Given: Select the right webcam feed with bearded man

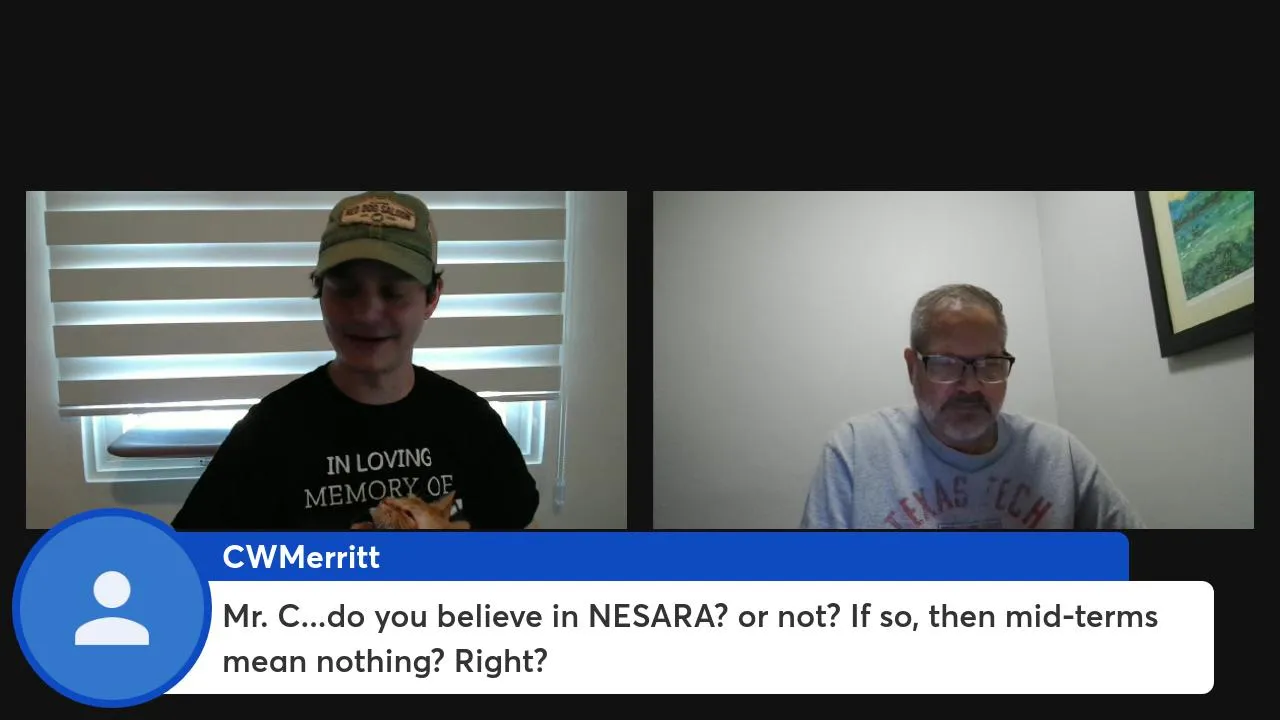Looking at the screenshot, I should pos(953,360).
